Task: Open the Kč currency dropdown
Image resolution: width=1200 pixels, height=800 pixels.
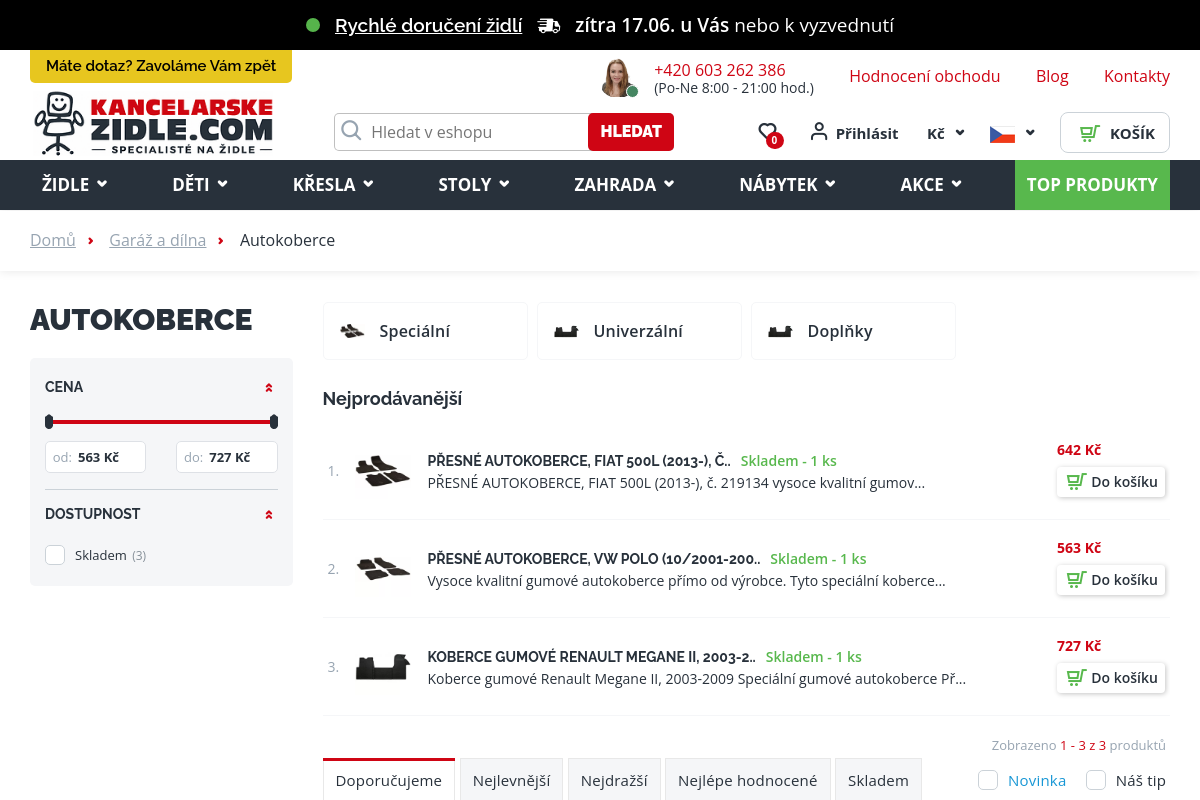Action: (x=946, y=133)
